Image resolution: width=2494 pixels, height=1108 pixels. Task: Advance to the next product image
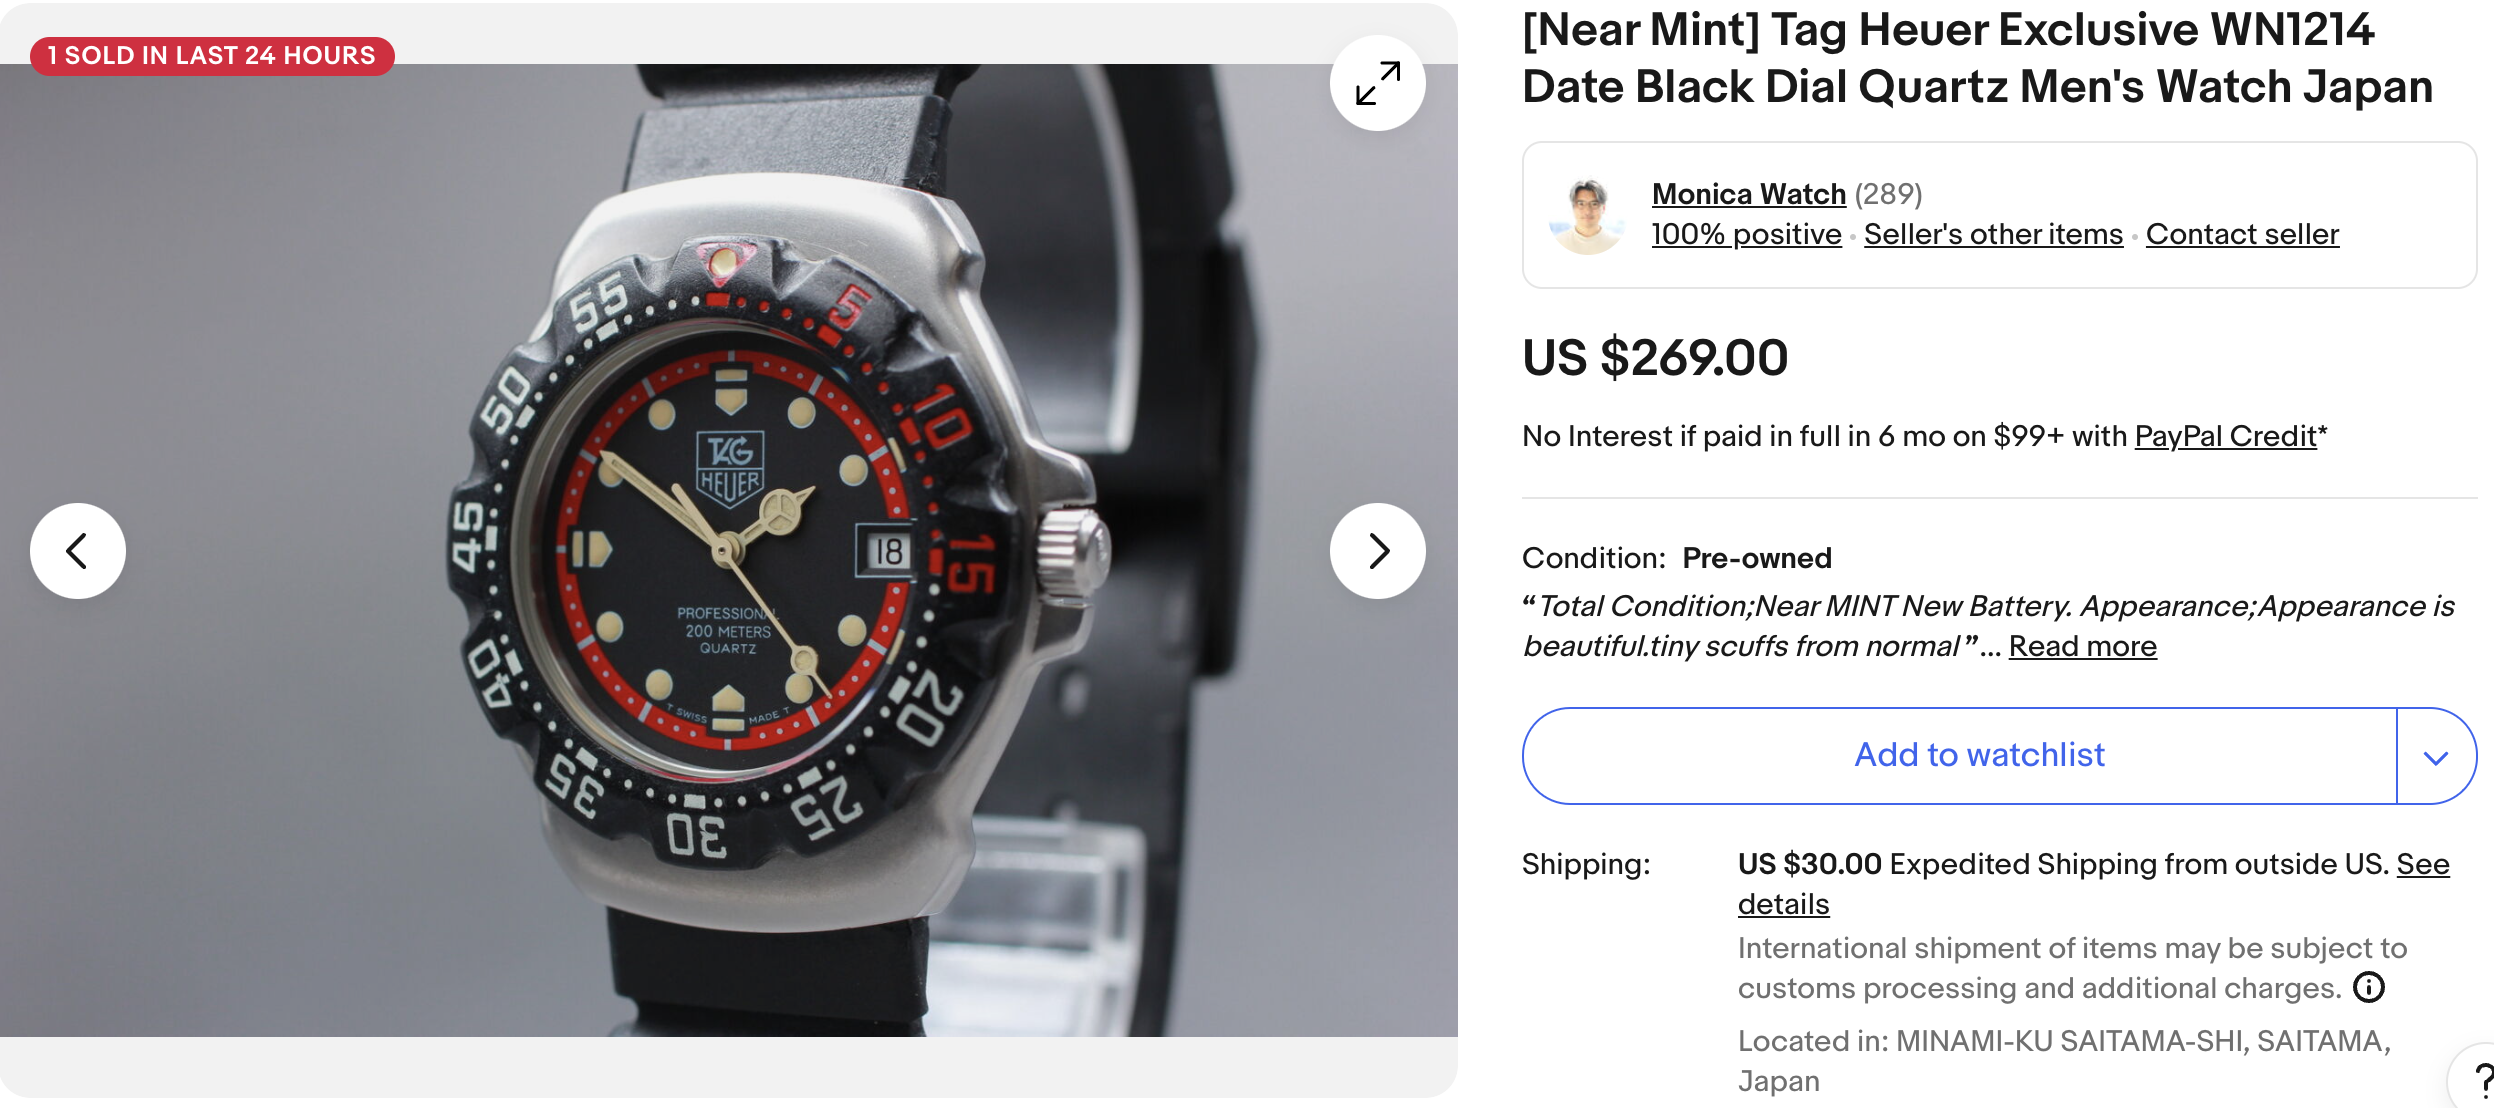pos(1377,551)
